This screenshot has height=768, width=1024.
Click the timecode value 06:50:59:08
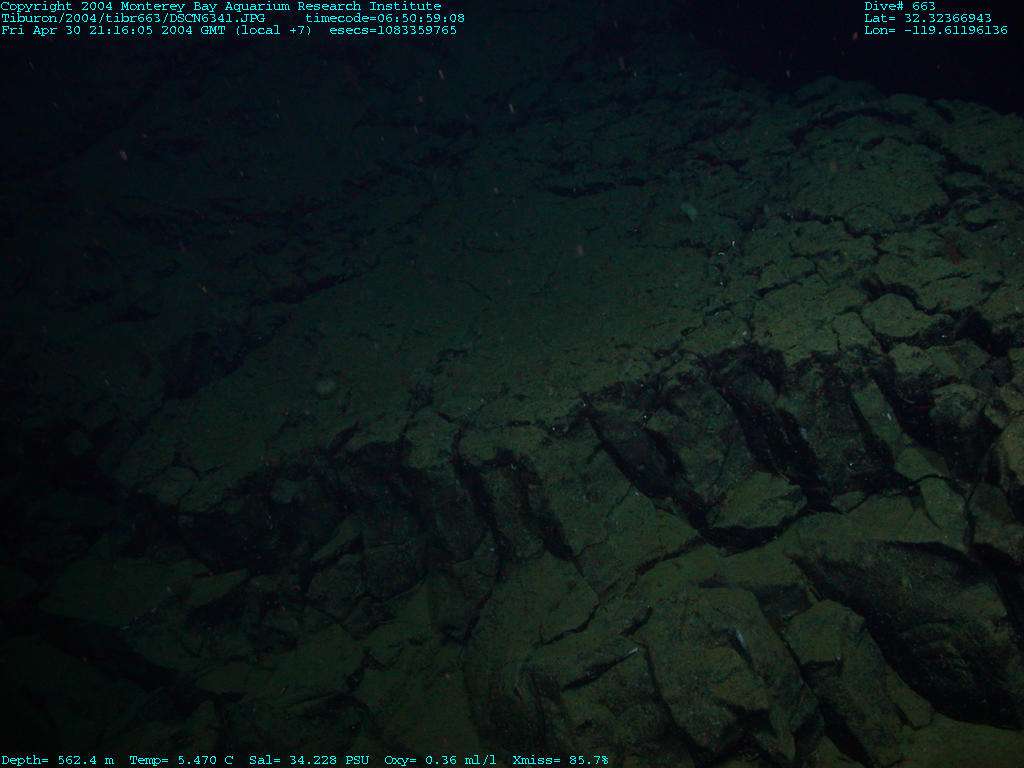pos(385,18)
